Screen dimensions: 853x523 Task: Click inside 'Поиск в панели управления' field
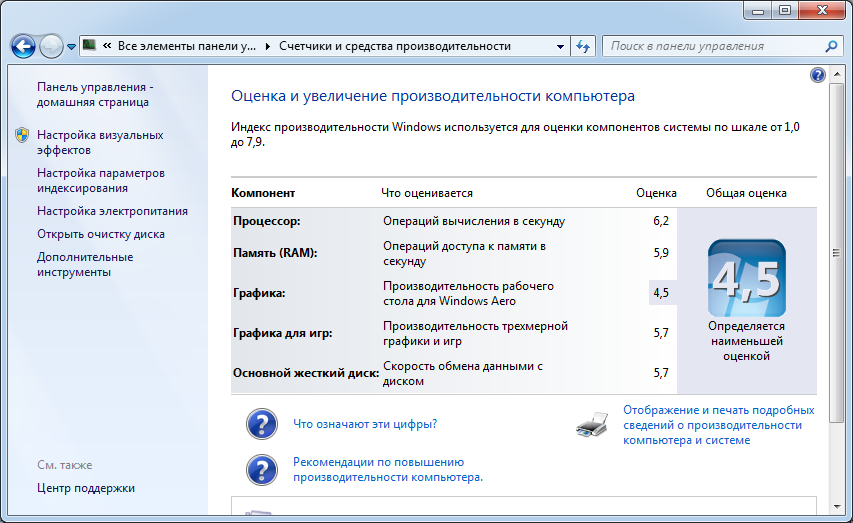(x=710, y=46)
